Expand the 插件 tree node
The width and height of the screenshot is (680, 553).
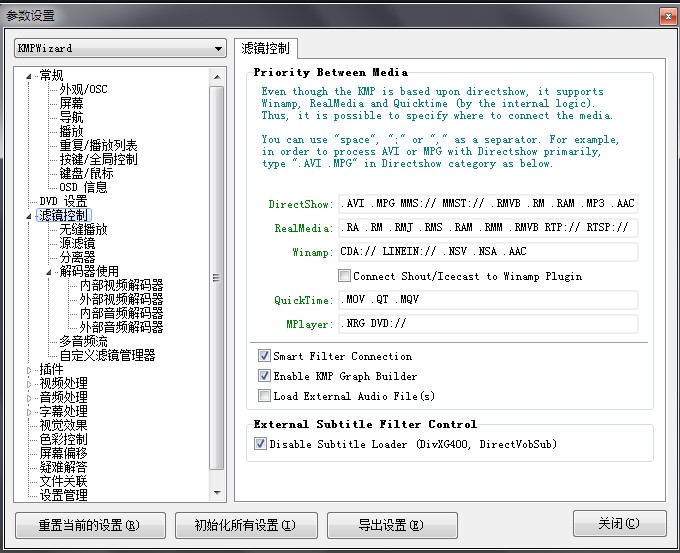[x=29, y=370]
